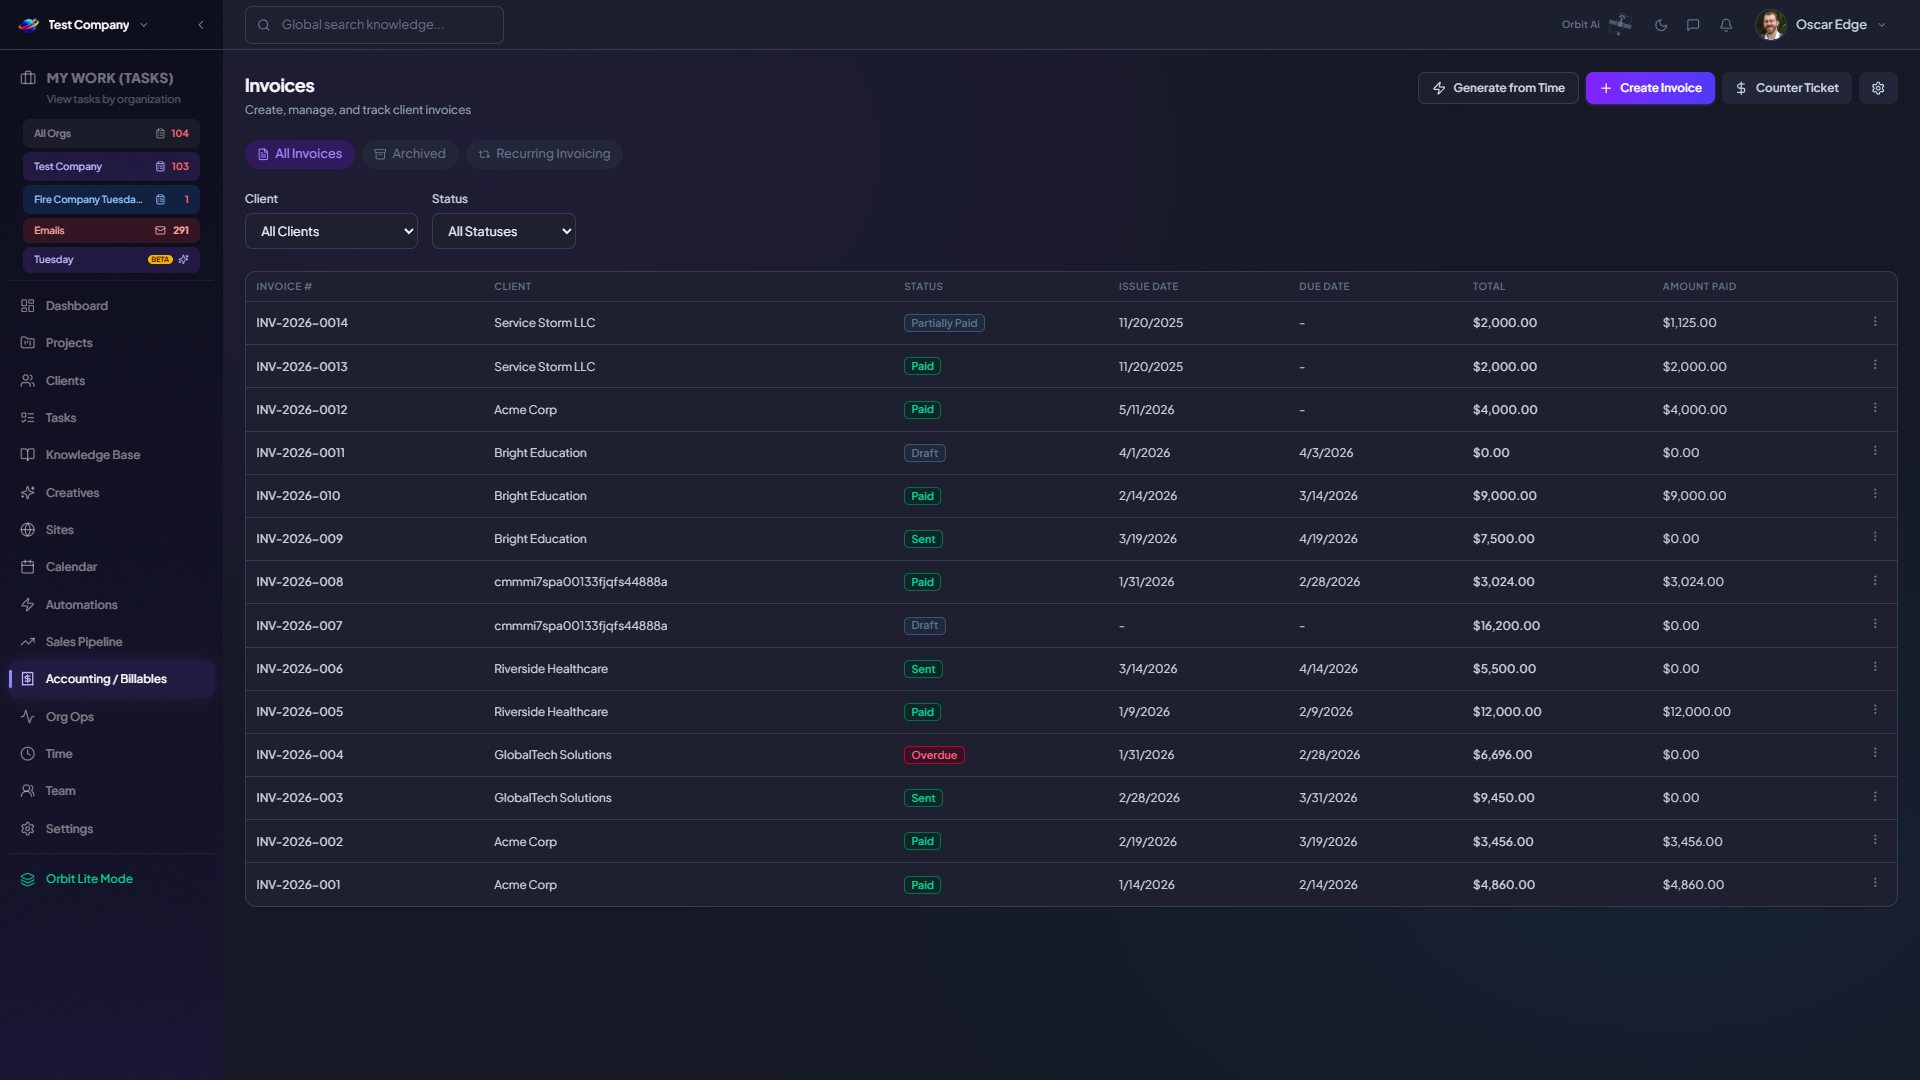Open Emails task filter
This screenshot has width=1920, height=1080.
click(x=111, y=231)
